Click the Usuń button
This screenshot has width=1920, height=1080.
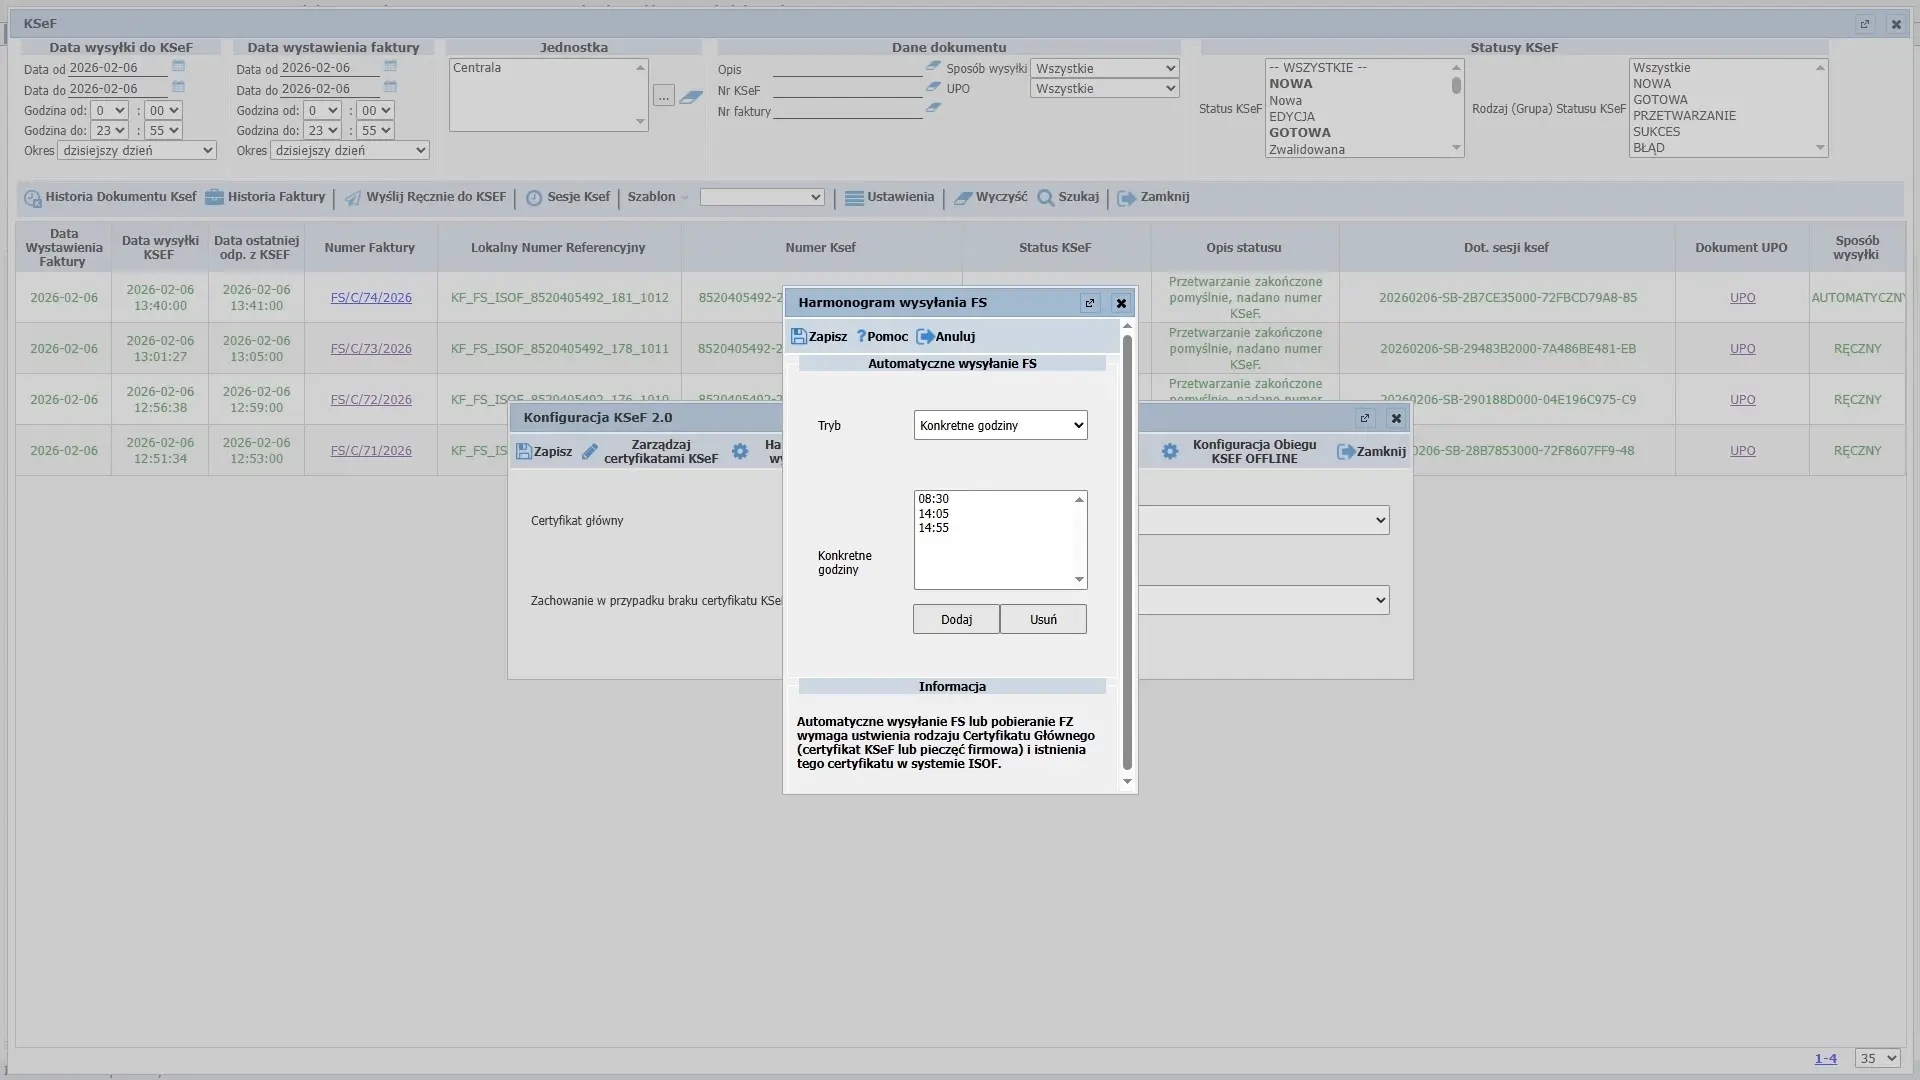1043,620
